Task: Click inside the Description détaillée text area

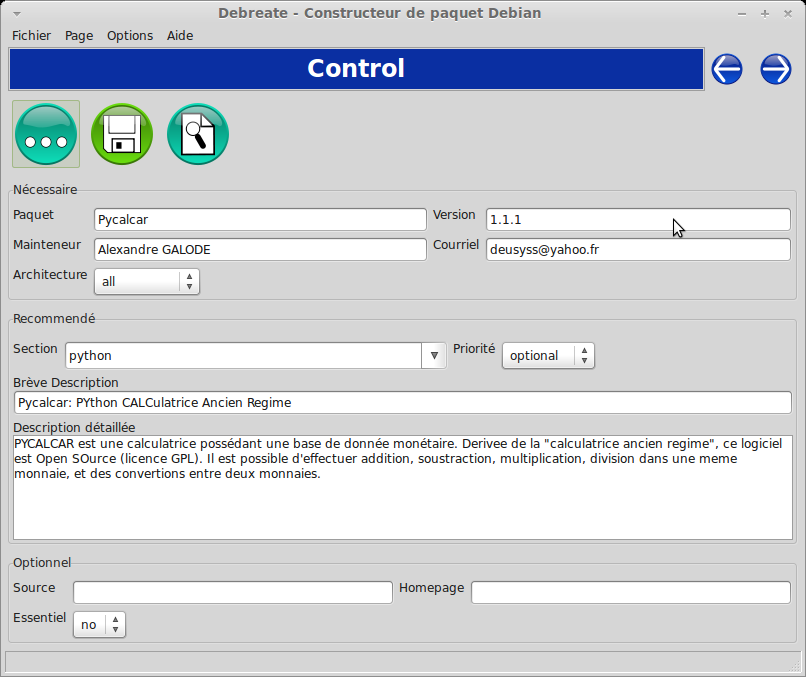Action: coord(400,500)
